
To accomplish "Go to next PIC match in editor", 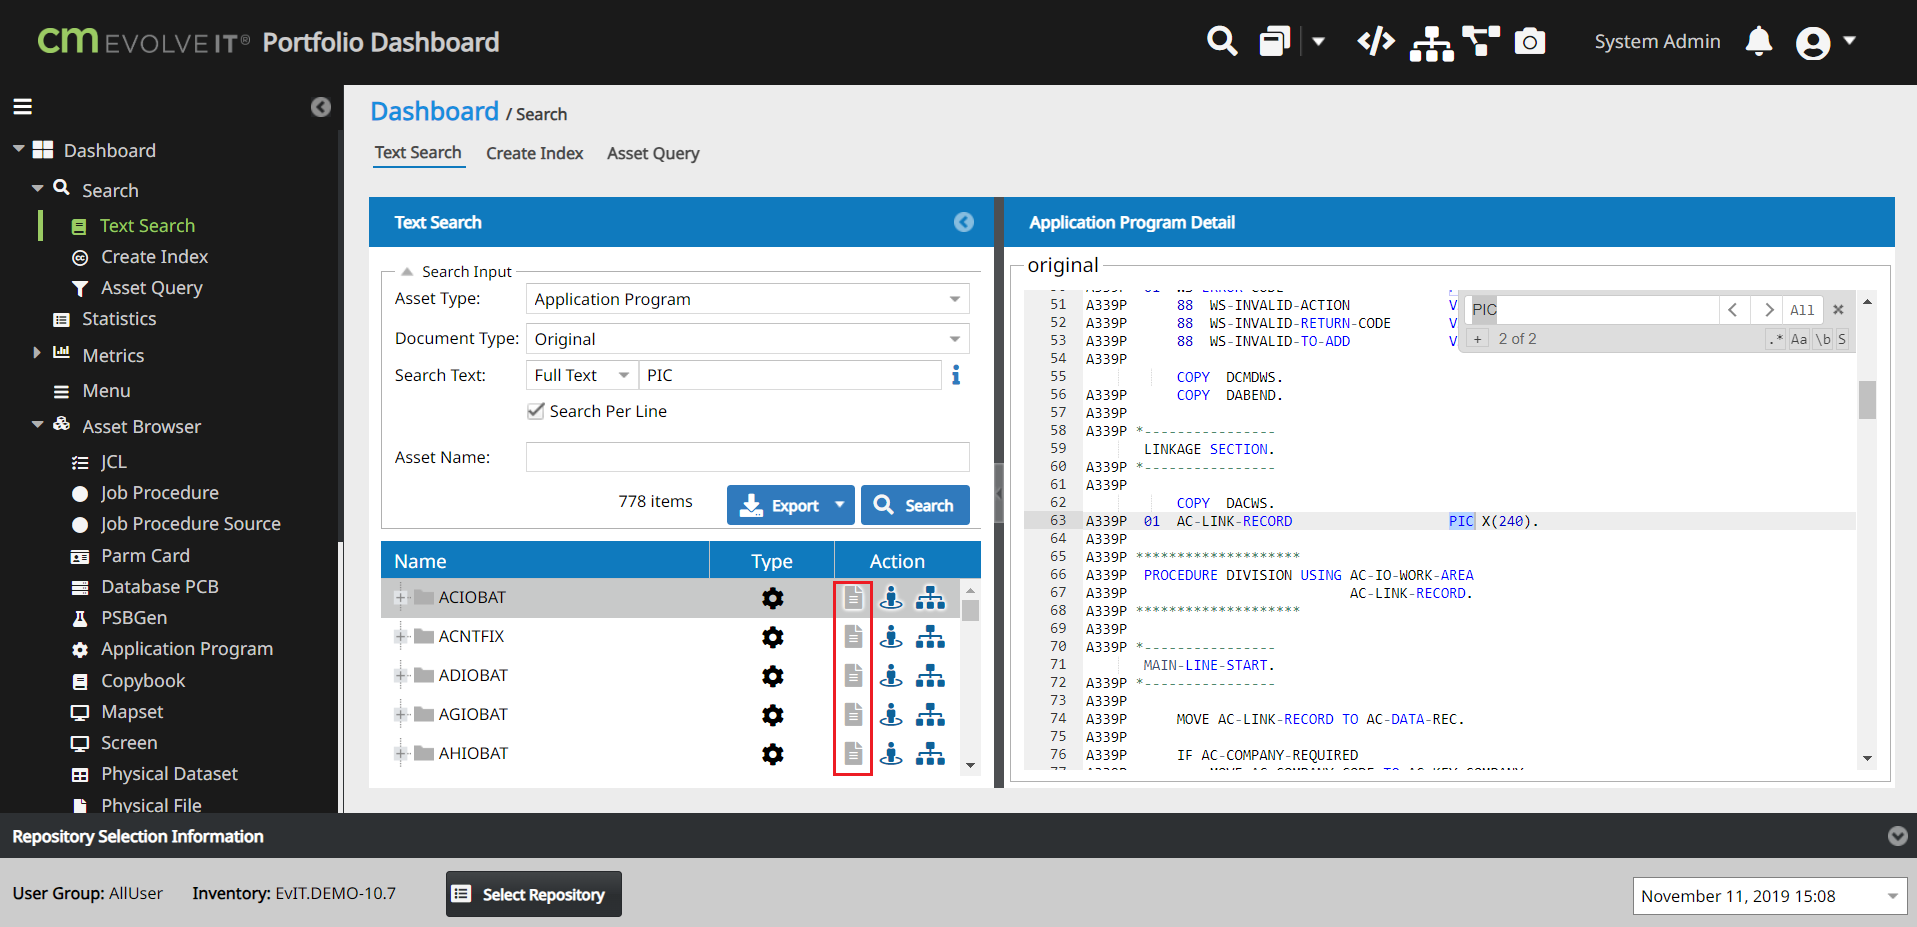I will tap(1768, 310).
